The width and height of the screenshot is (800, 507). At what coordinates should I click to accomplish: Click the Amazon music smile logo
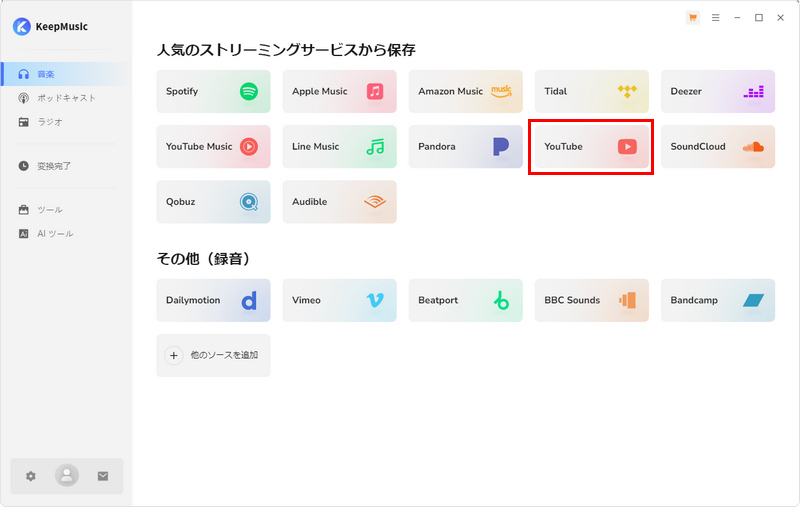point(501,91)
